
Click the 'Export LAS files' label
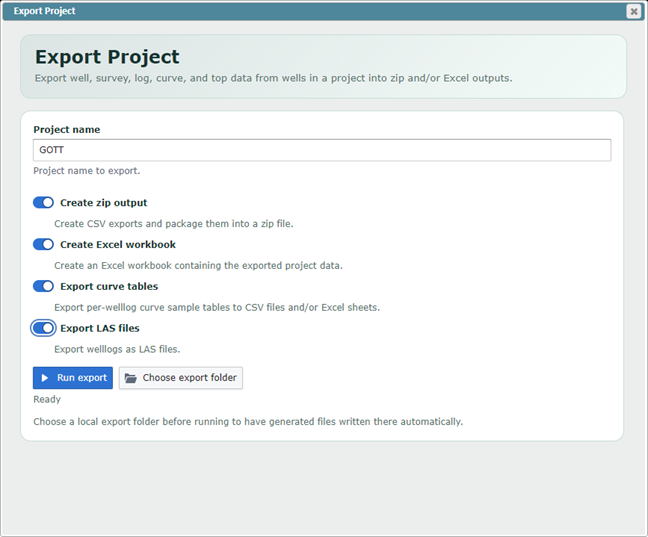click(x=100, y=328)
